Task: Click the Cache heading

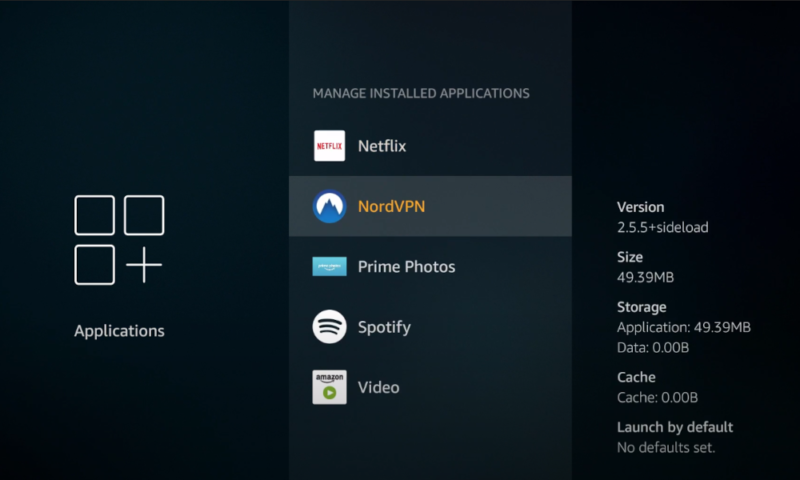Action: [x=636, y=377]
